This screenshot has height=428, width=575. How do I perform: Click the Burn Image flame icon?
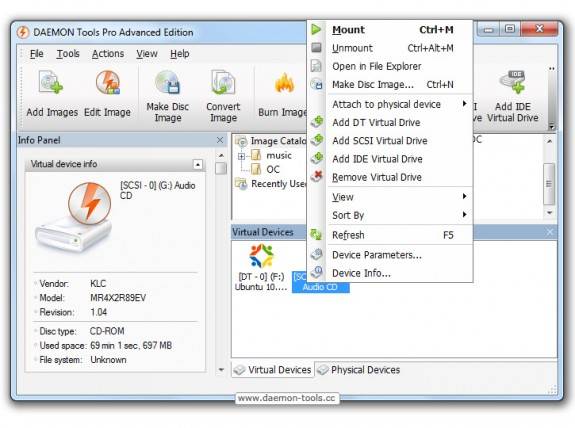pyautogui.click(x=284, y=83)
